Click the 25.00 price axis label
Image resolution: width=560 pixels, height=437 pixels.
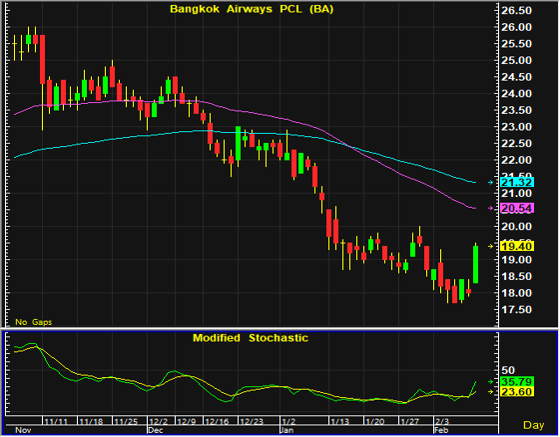pos(516,60)
